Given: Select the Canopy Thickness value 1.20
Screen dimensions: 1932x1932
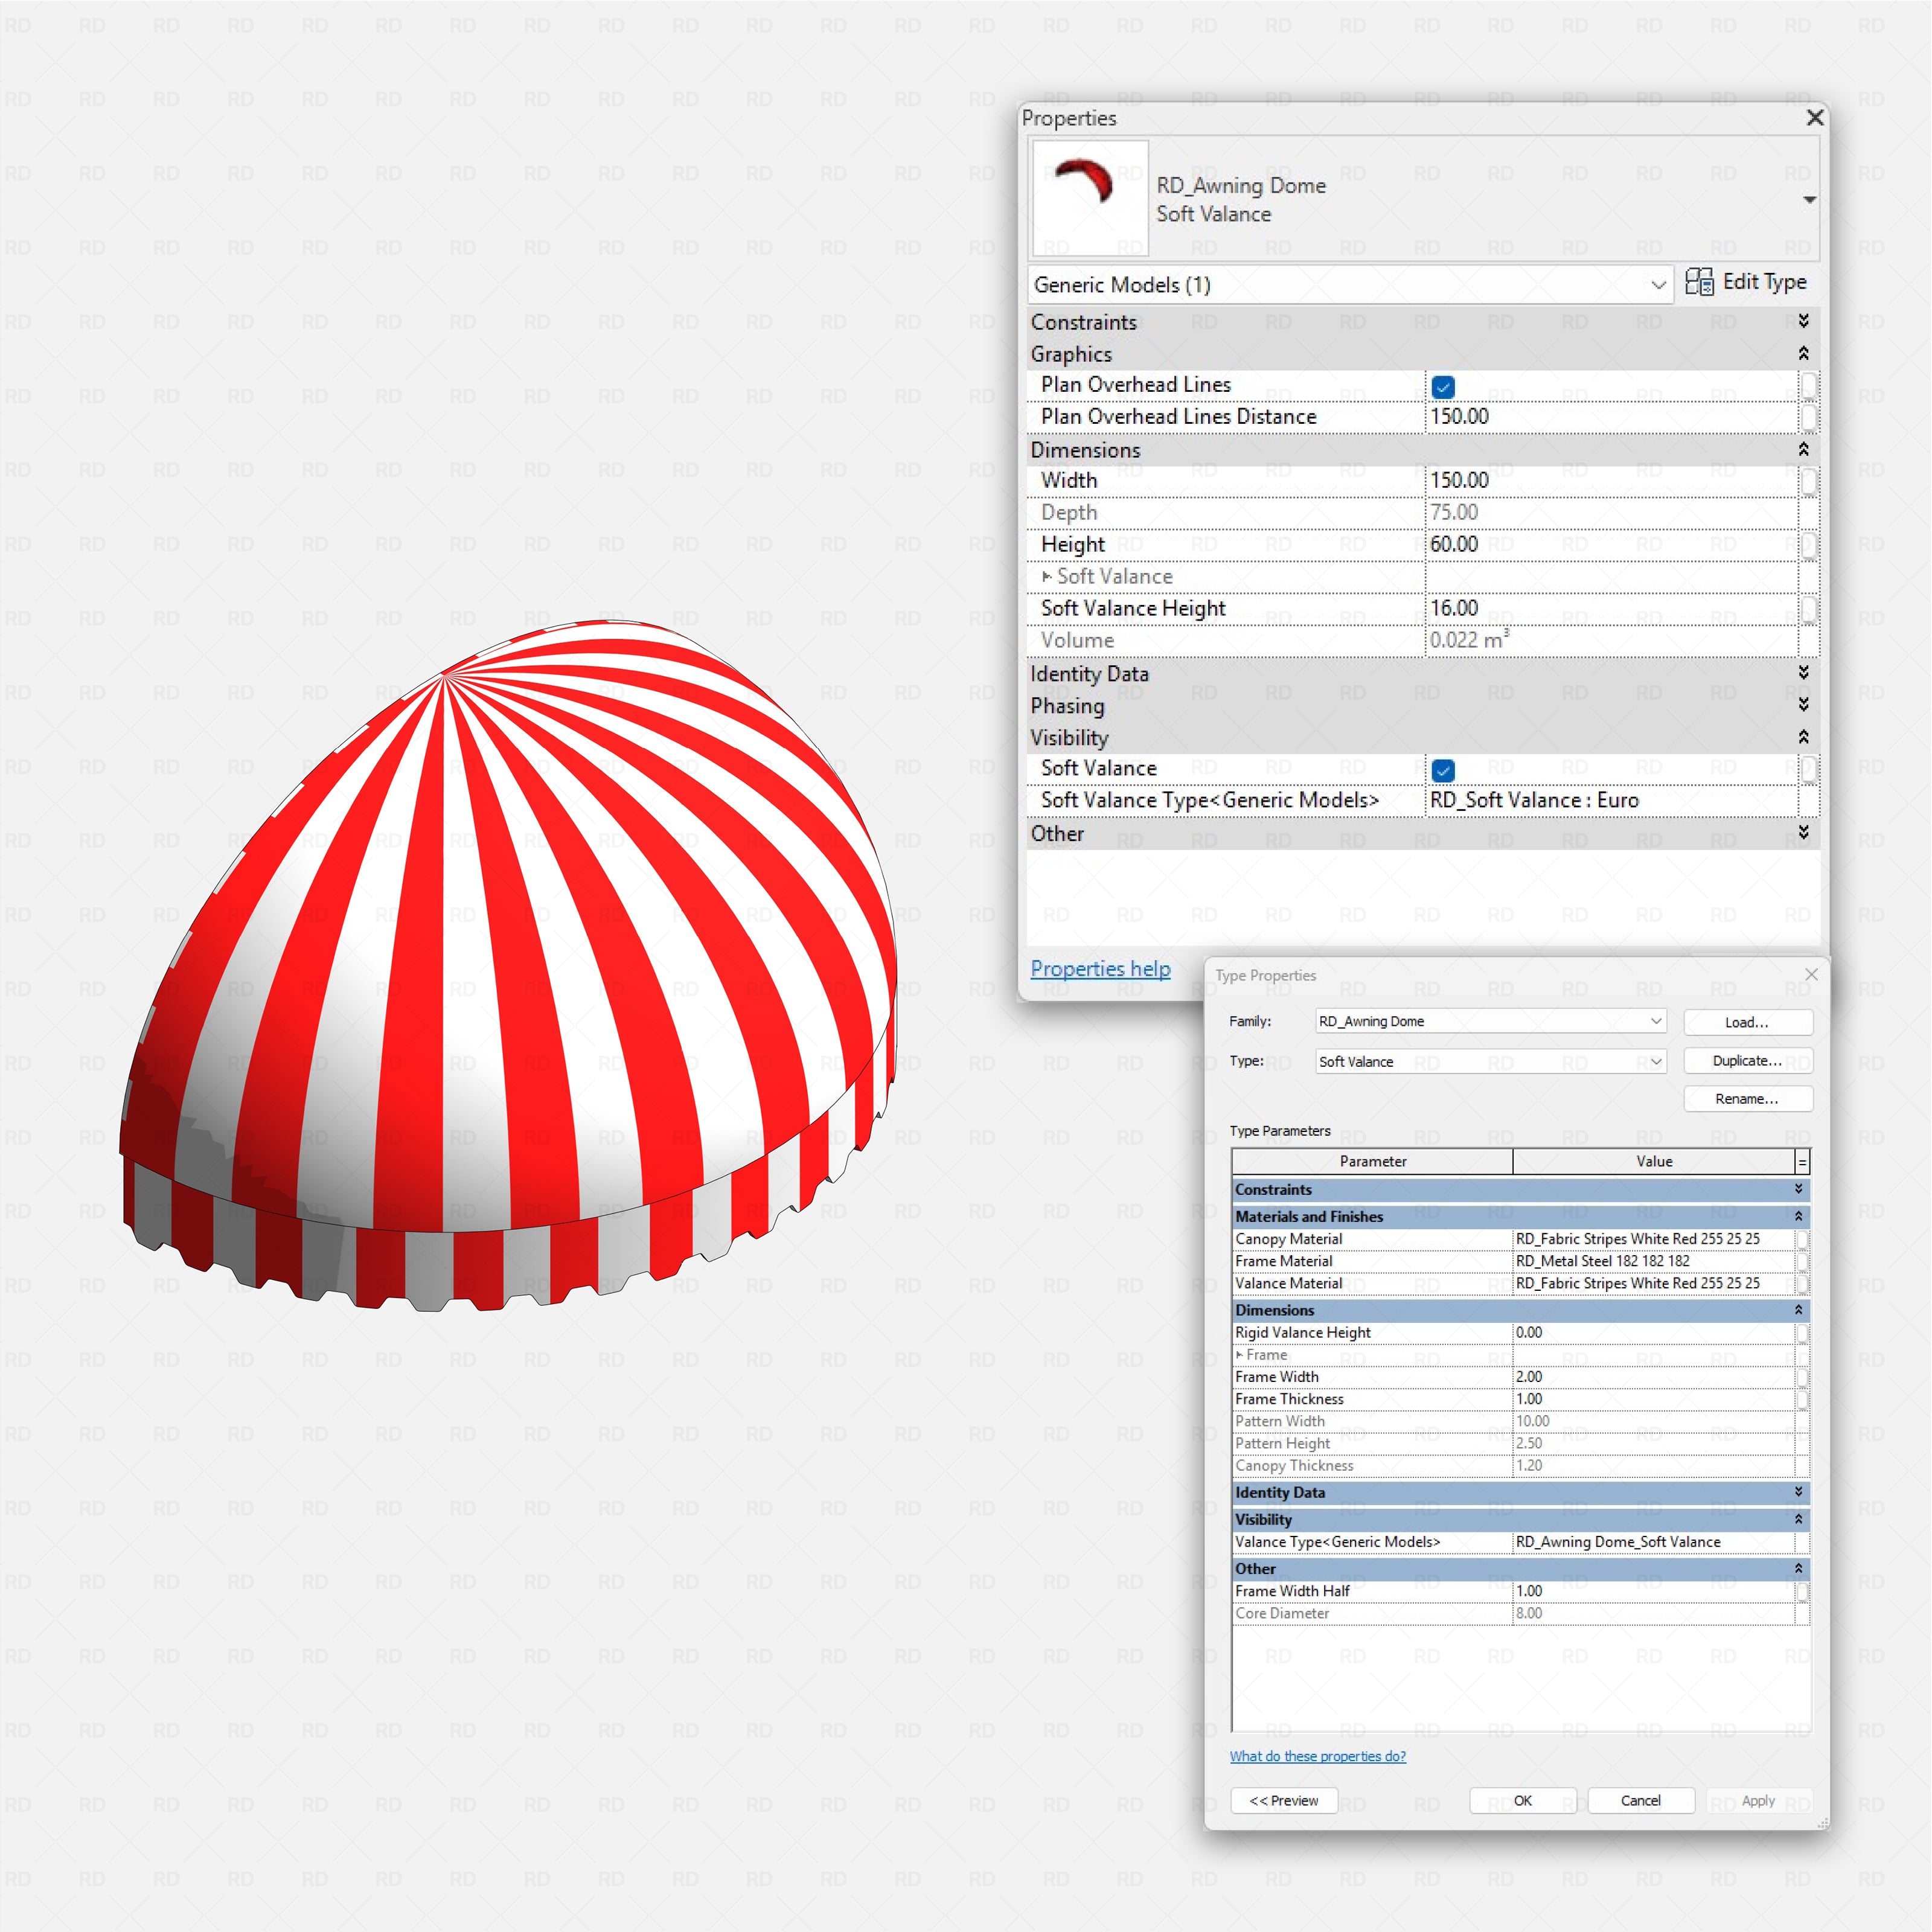Looking at the screenshot, I should 1653,1465.
